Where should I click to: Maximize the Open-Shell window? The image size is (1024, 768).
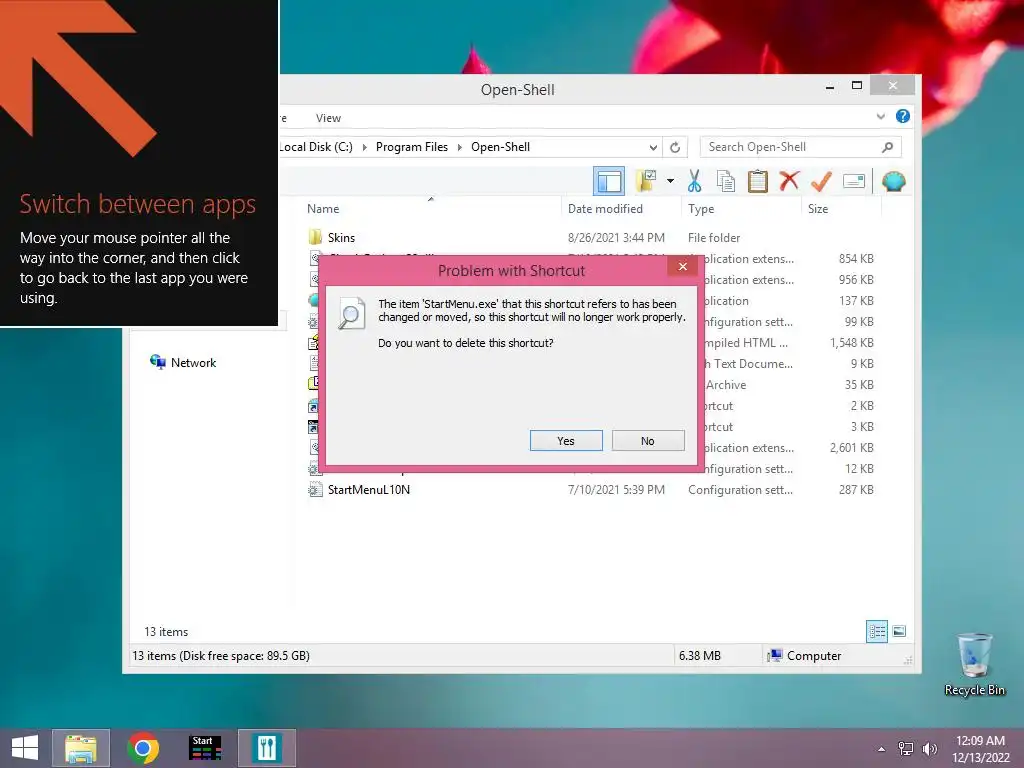(857, 86)
